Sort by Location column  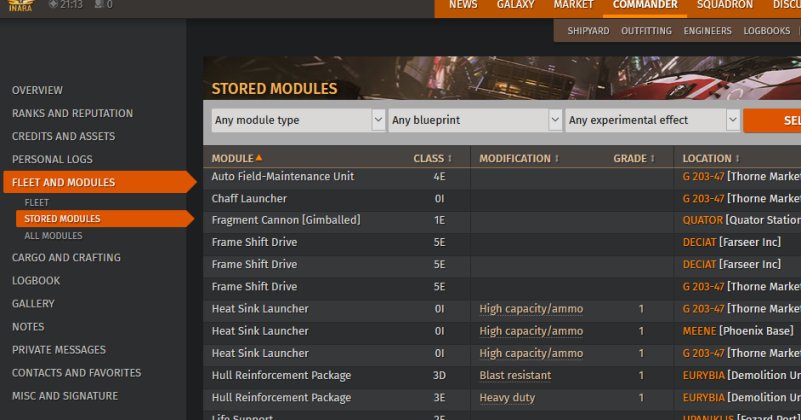(711, 158)
